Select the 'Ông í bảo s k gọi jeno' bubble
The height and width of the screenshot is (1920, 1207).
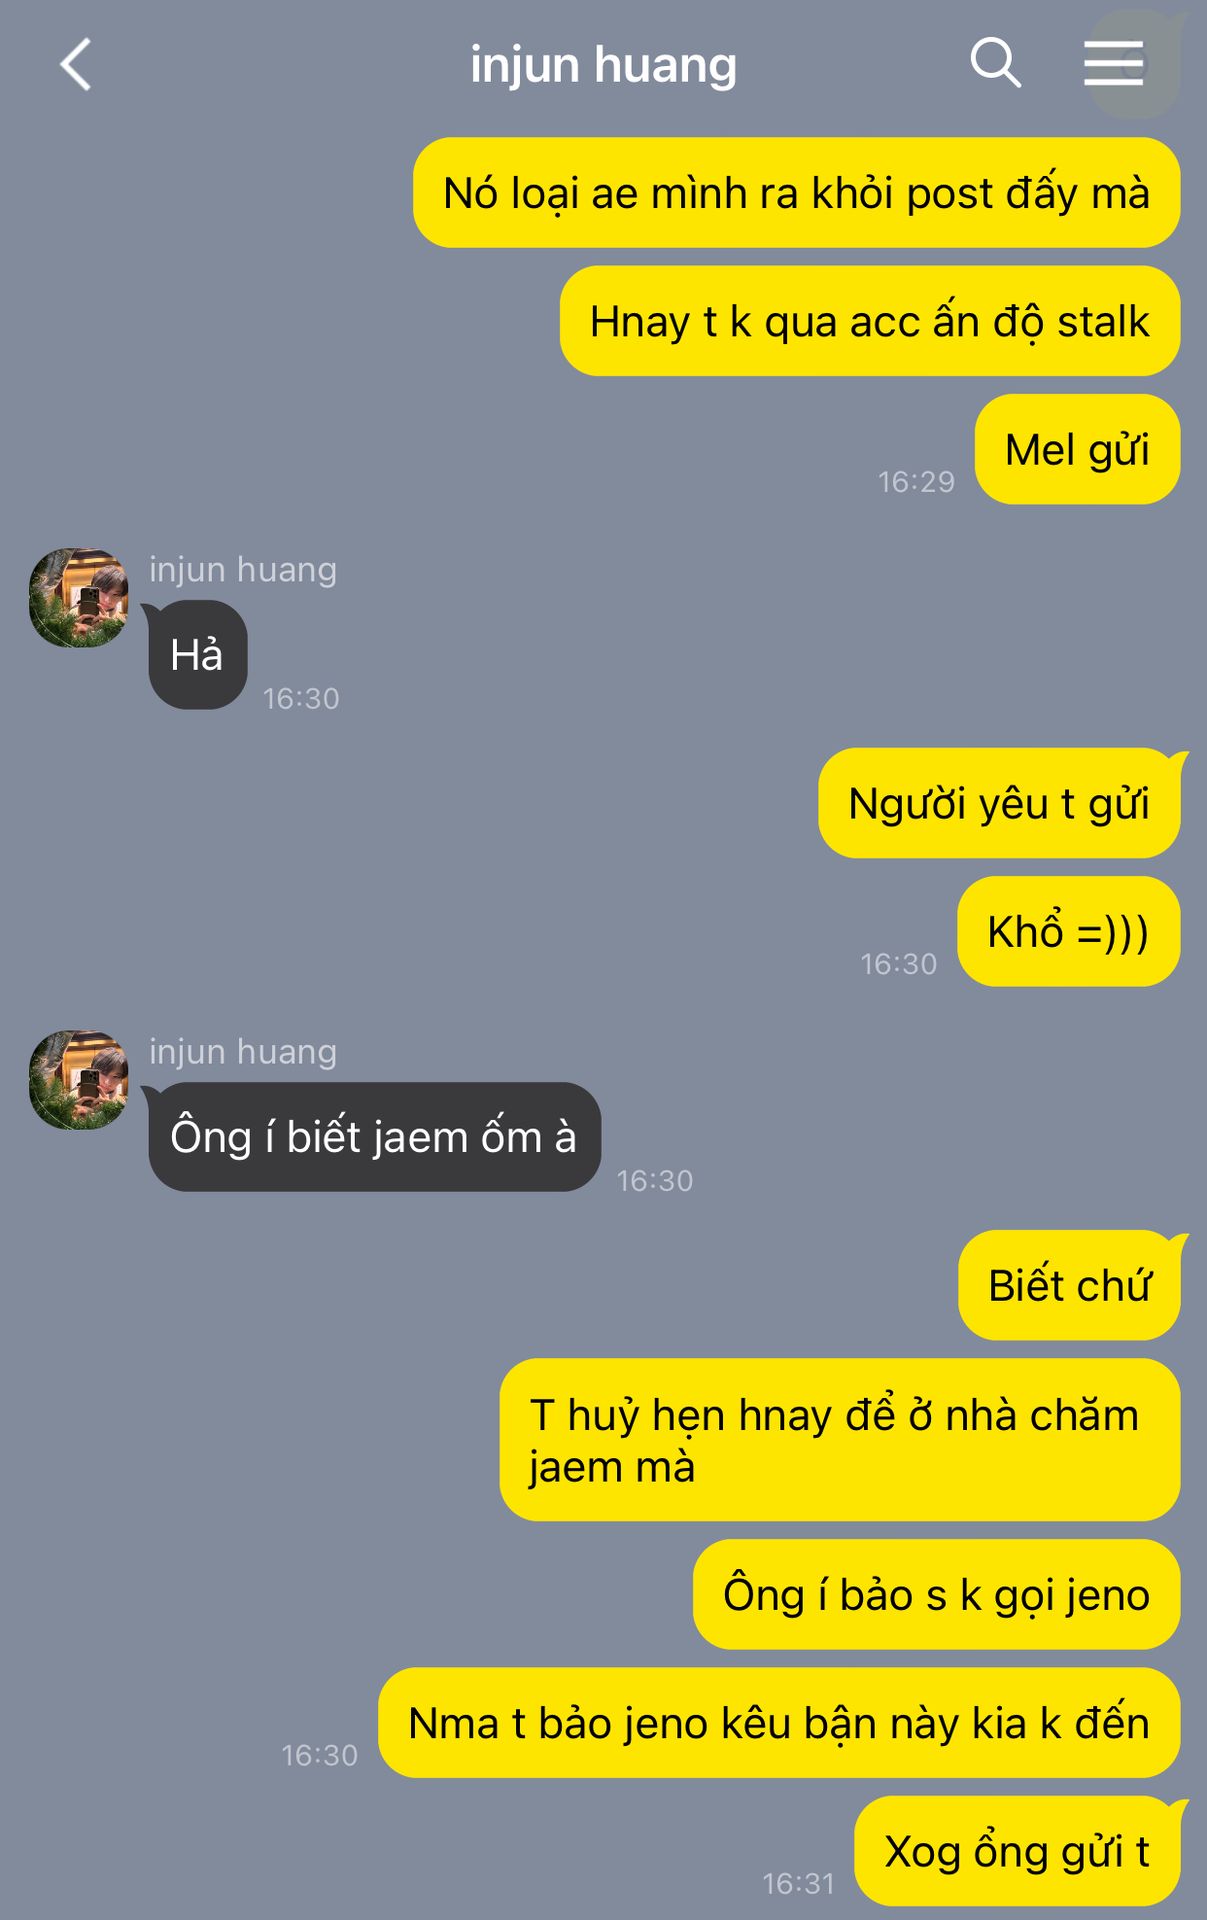coord(936,1594)
